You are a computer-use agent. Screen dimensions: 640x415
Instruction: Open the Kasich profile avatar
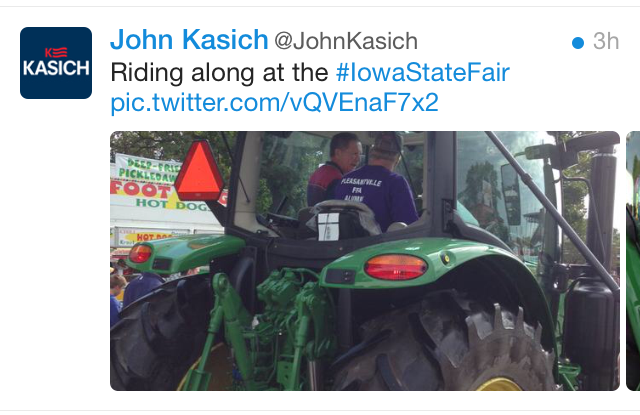coord(56,63)
